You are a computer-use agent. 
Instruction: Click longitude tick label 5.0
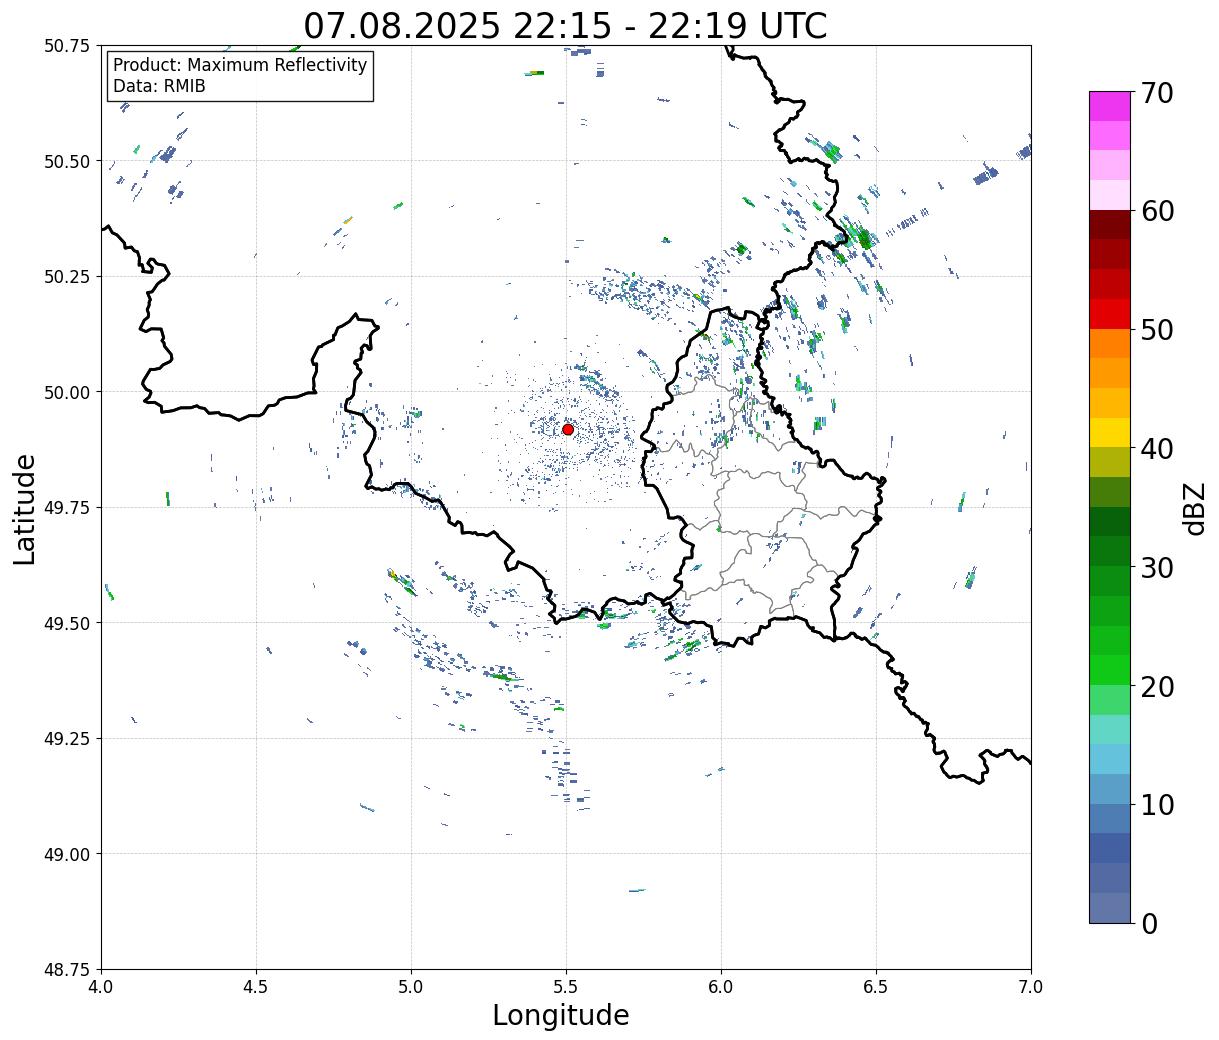(411, 986)
